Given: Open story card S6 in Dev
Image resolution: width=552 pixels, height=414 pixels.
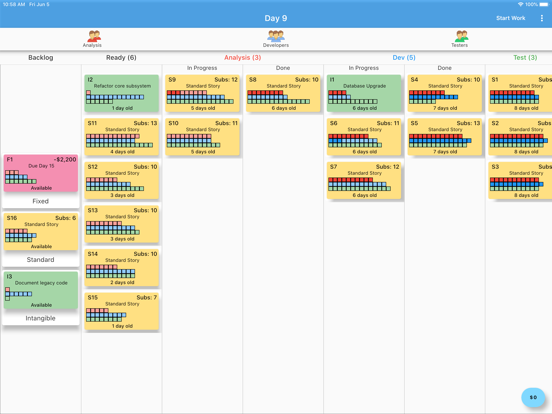Looking at the screenshot, I should coord(364,137).
